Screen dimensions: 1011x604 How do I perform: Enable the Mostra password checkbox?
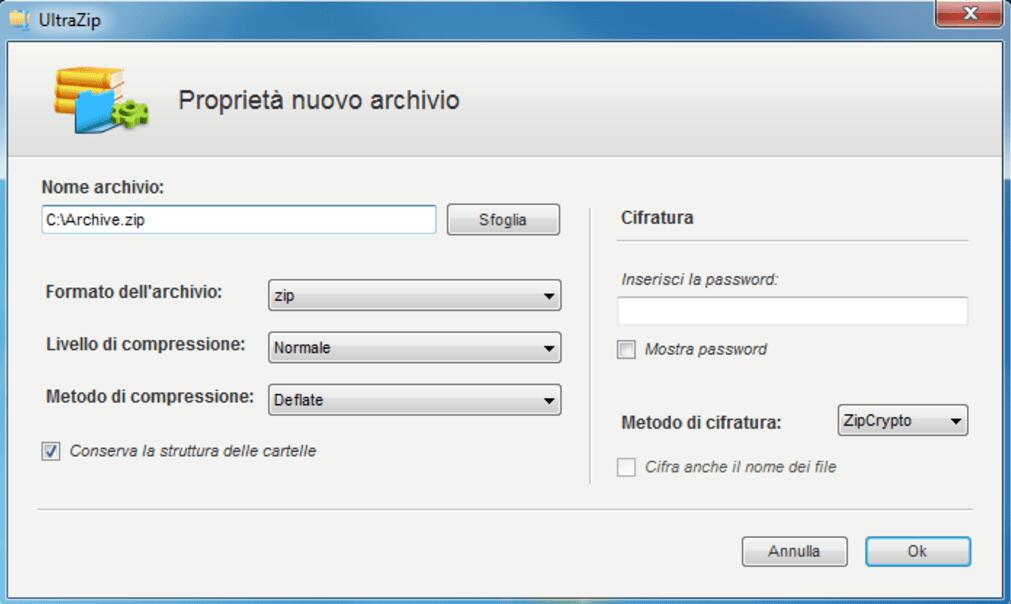(x=626, y=349)
